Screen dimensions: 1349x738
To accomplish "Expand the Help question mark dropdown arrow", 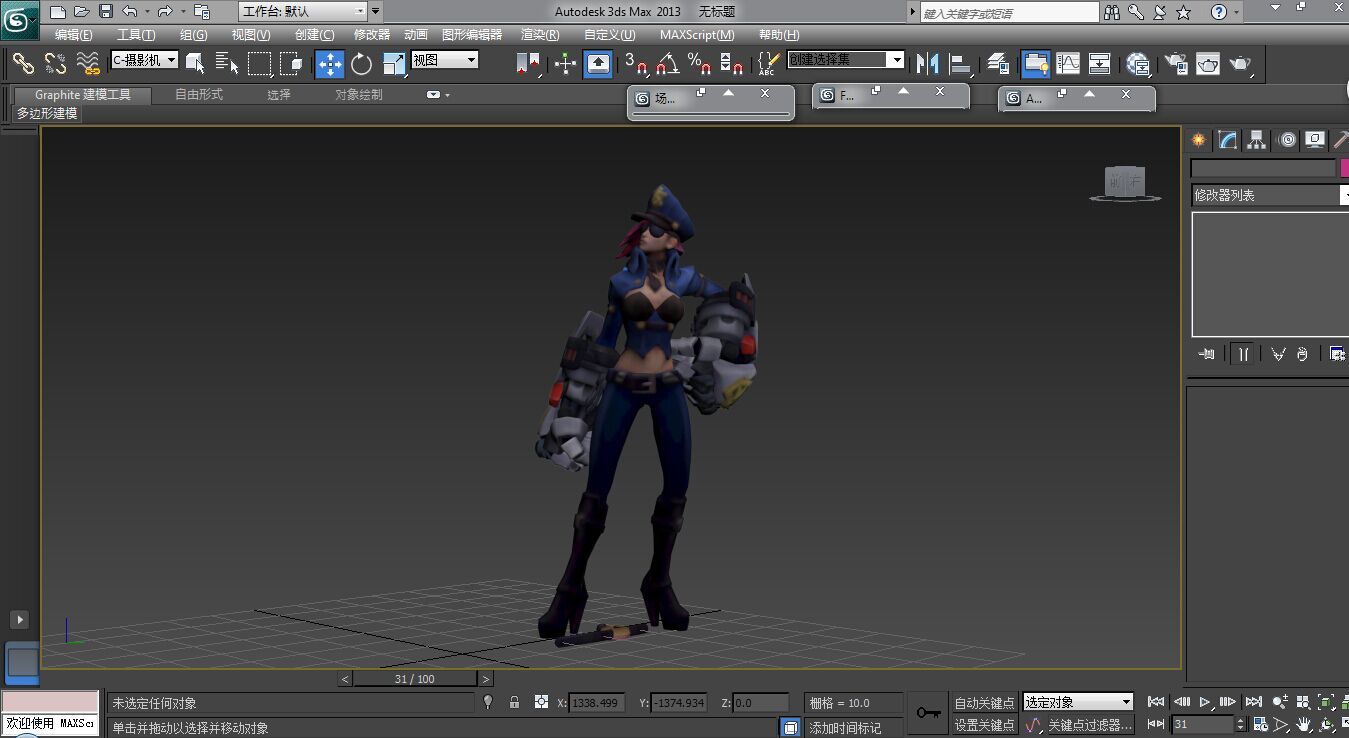I will [x=1237, y=12].
